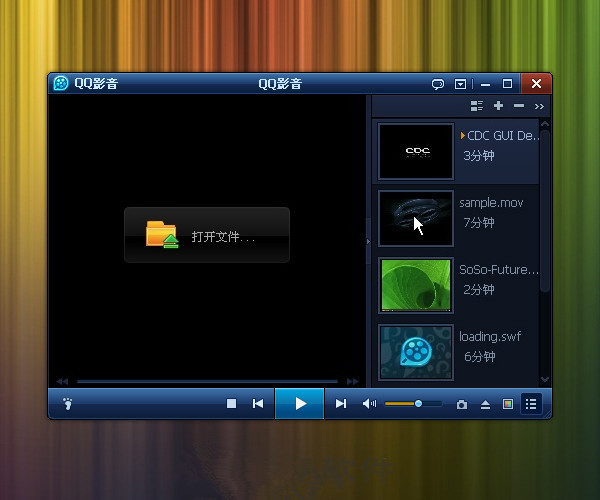Image resolution: width=600 pixels, height=500 pixels.
Task: Mute the audio with speaker icon
Action: click(x=369, y=404)
